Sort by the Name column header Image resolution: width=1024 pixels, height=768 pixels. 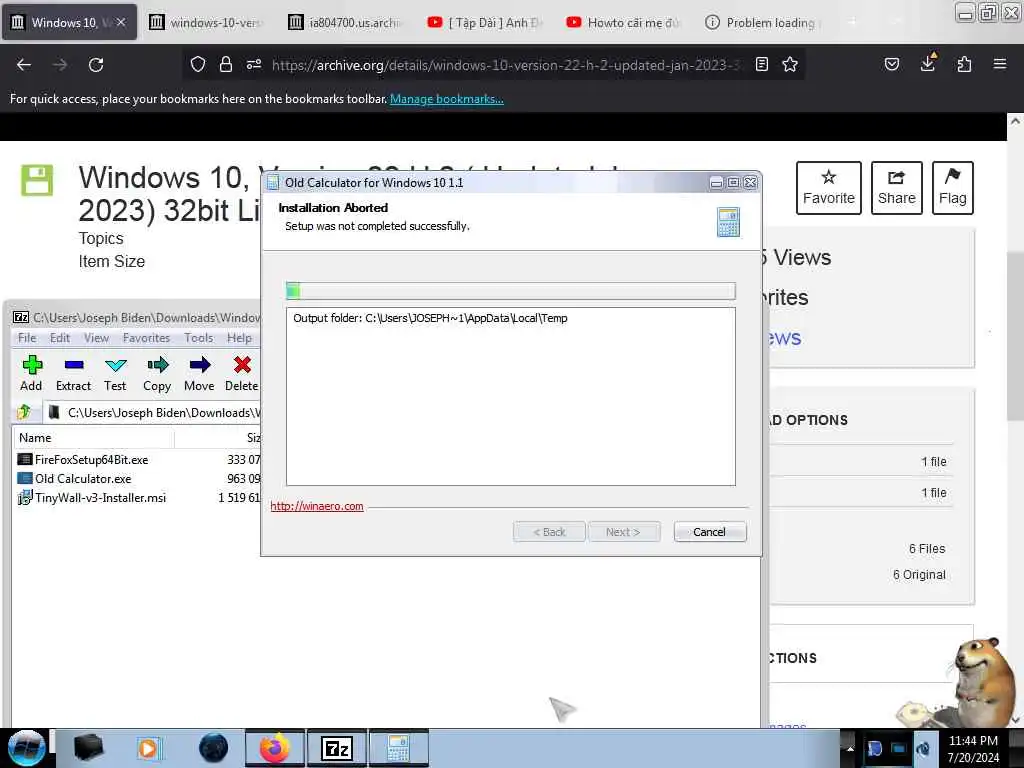point(93,438)
